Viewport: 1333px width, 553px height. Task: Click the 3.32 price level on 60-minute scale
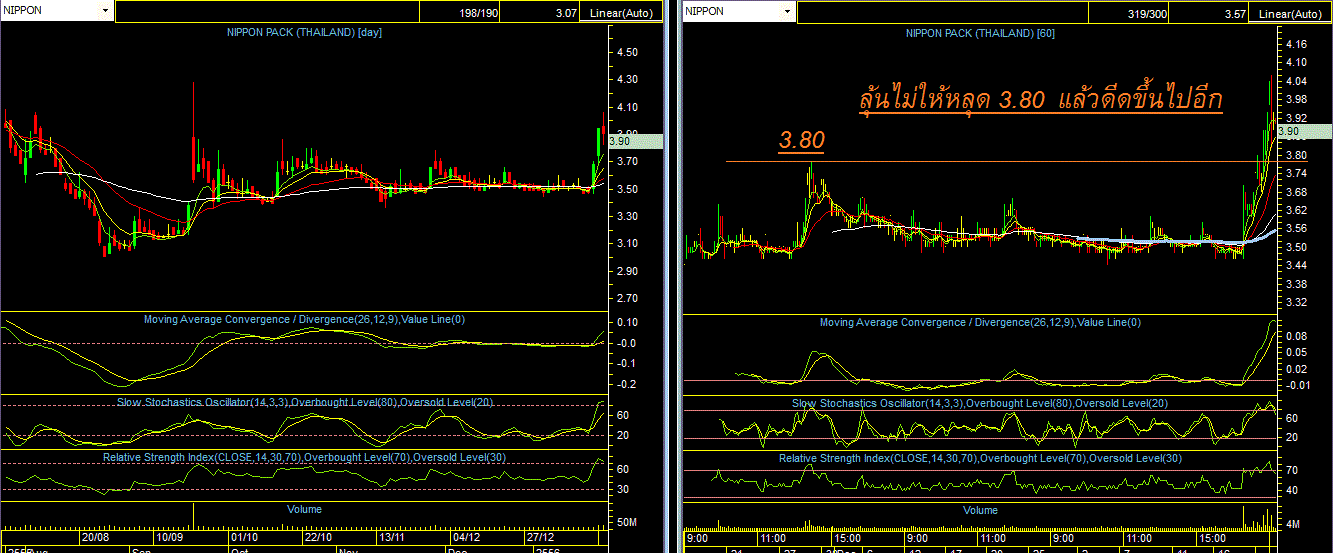[x=1297, y=301]
